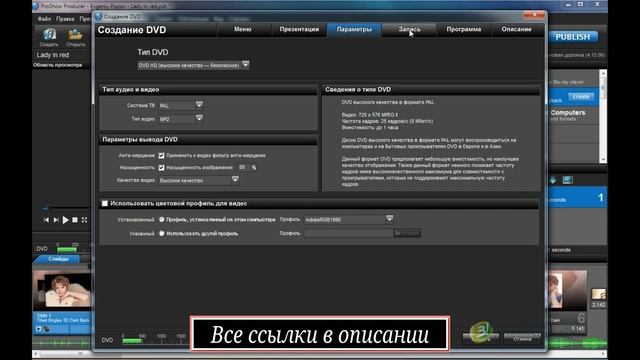640x360 pixels.
Task: Maximize the ProShow Producer main window
Action: 581,4
